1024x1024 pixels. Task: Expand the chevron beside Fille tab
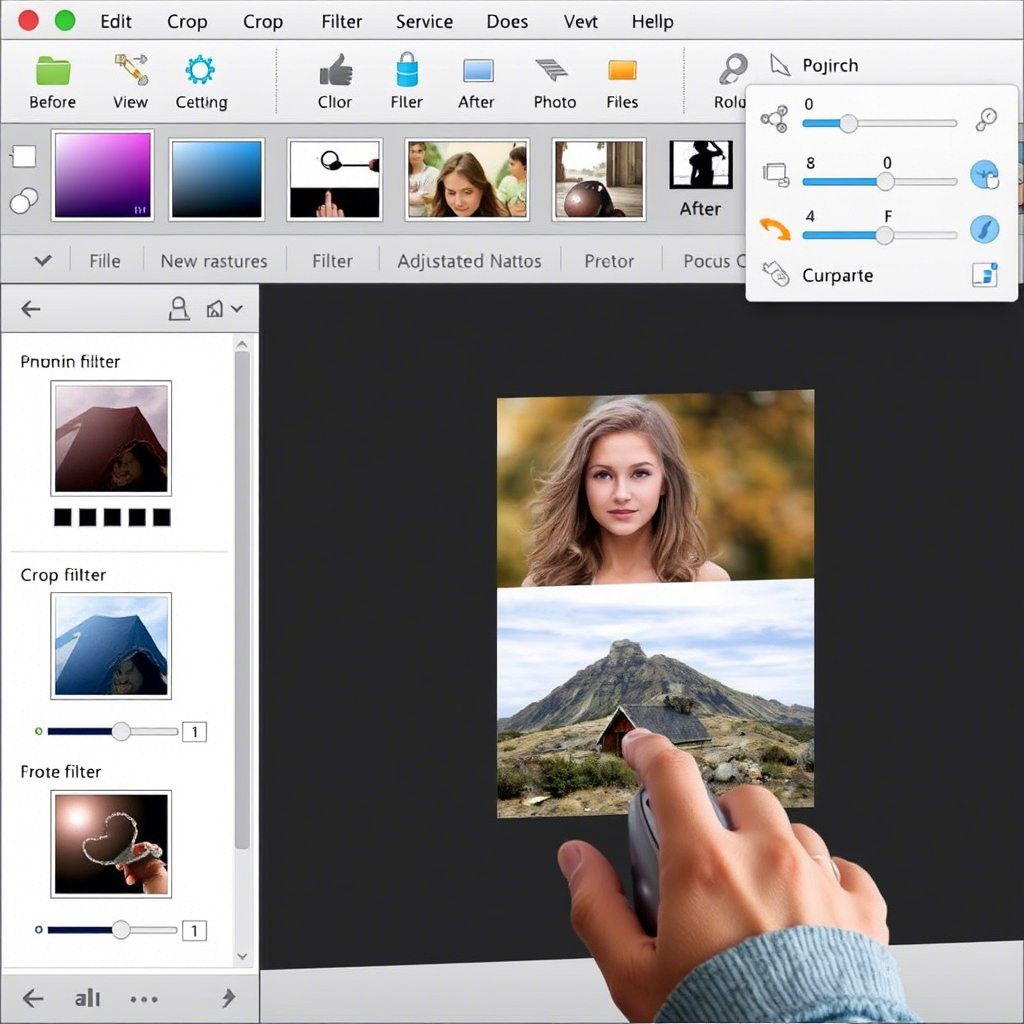[x=43, y=261]
